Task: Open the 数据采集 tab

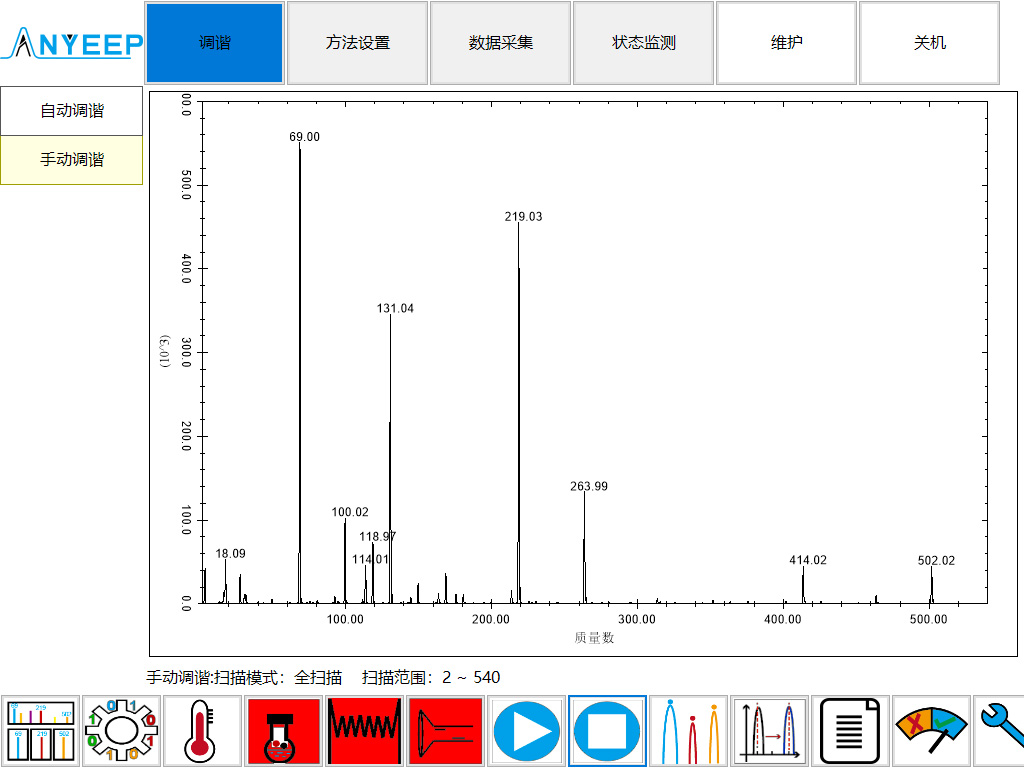Action: [500, 43]
